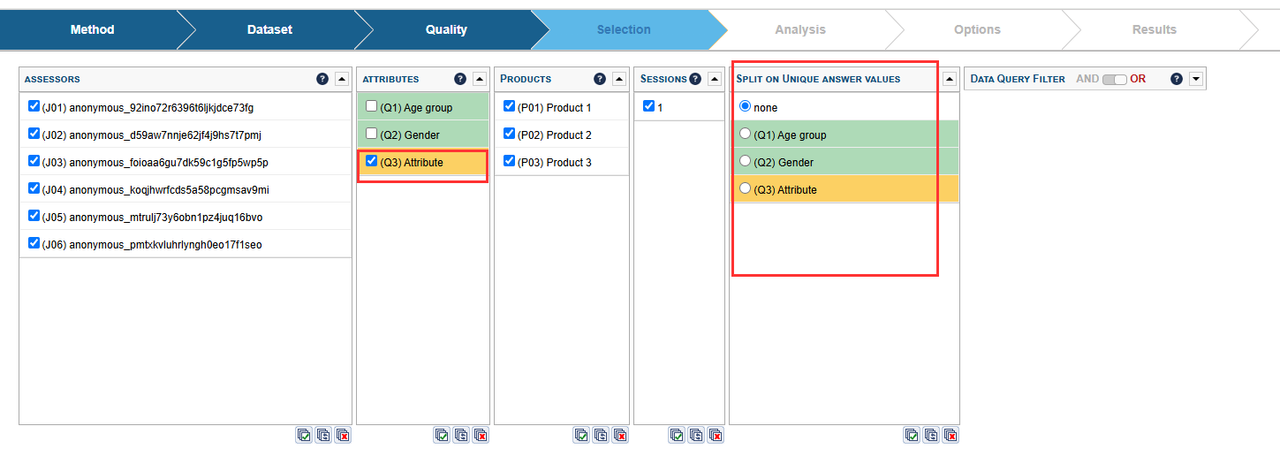Invert the selection in the Attributes panel
This screenshot has height=451, width=1280.
point(460,435)
